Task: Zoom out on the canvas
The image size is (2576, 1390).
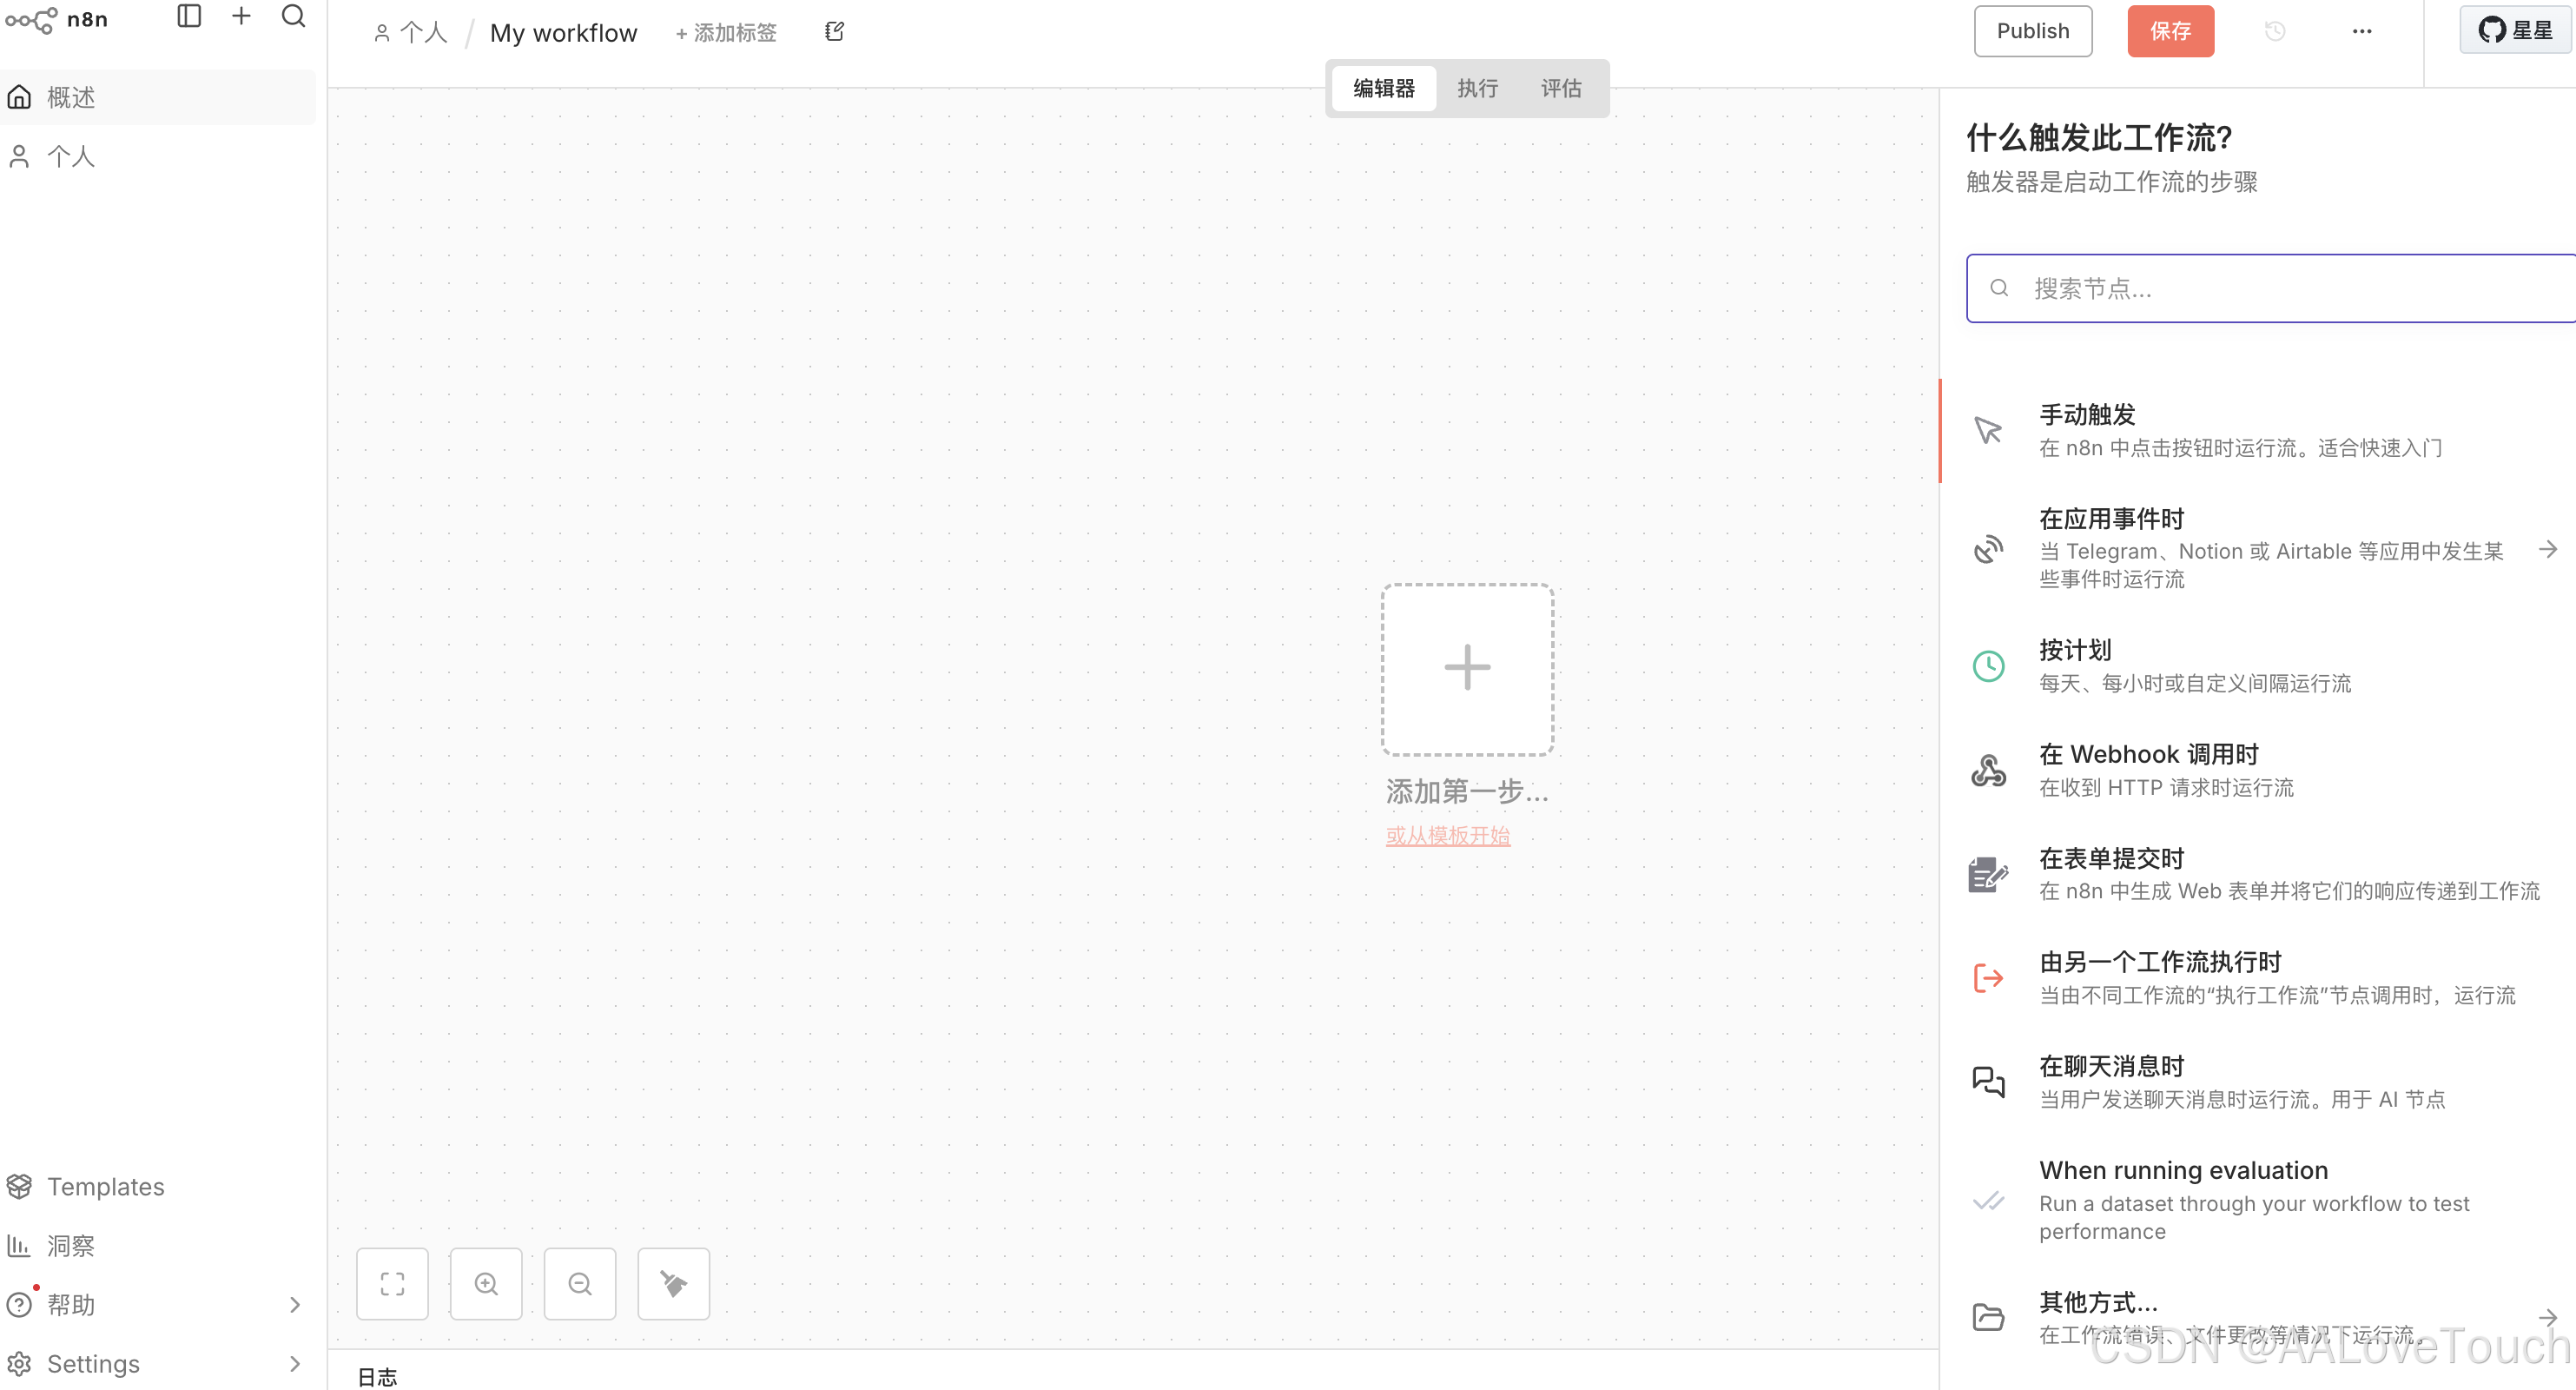Action: click(580, 1283)
